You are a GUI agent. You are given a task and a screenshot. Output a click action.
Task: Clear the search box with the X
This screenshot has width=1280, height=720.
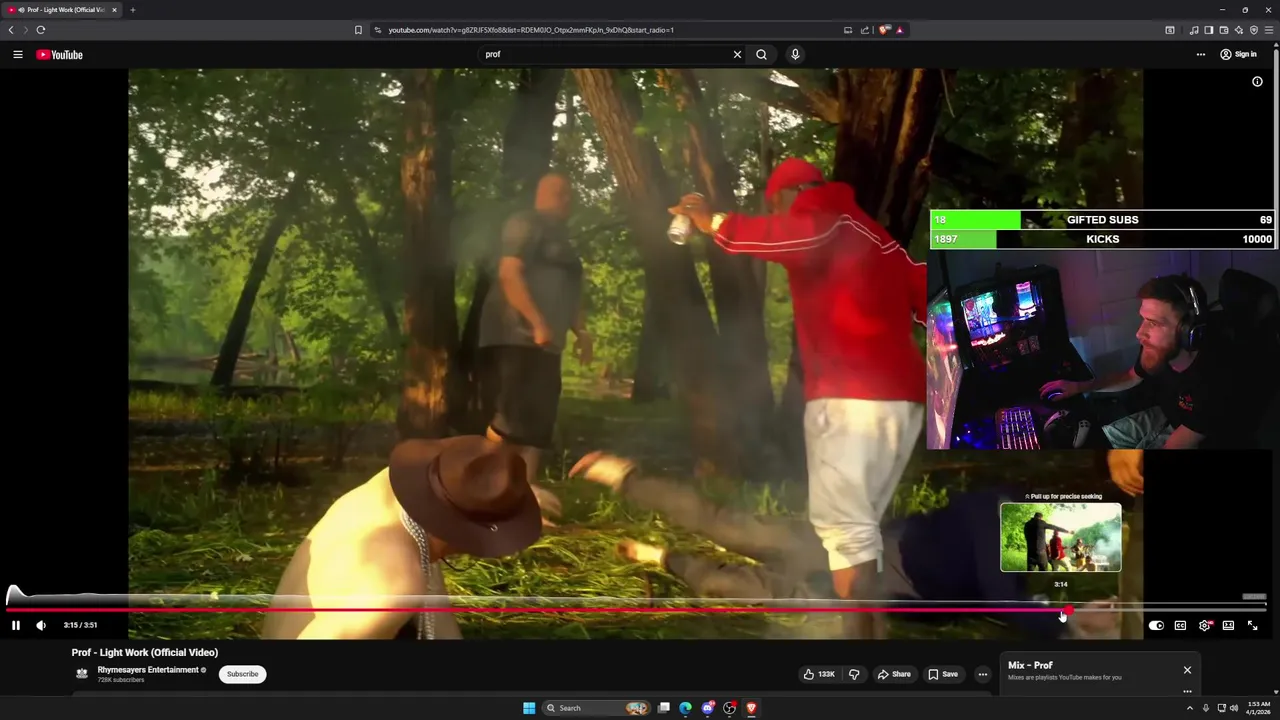tap(738, 55)
